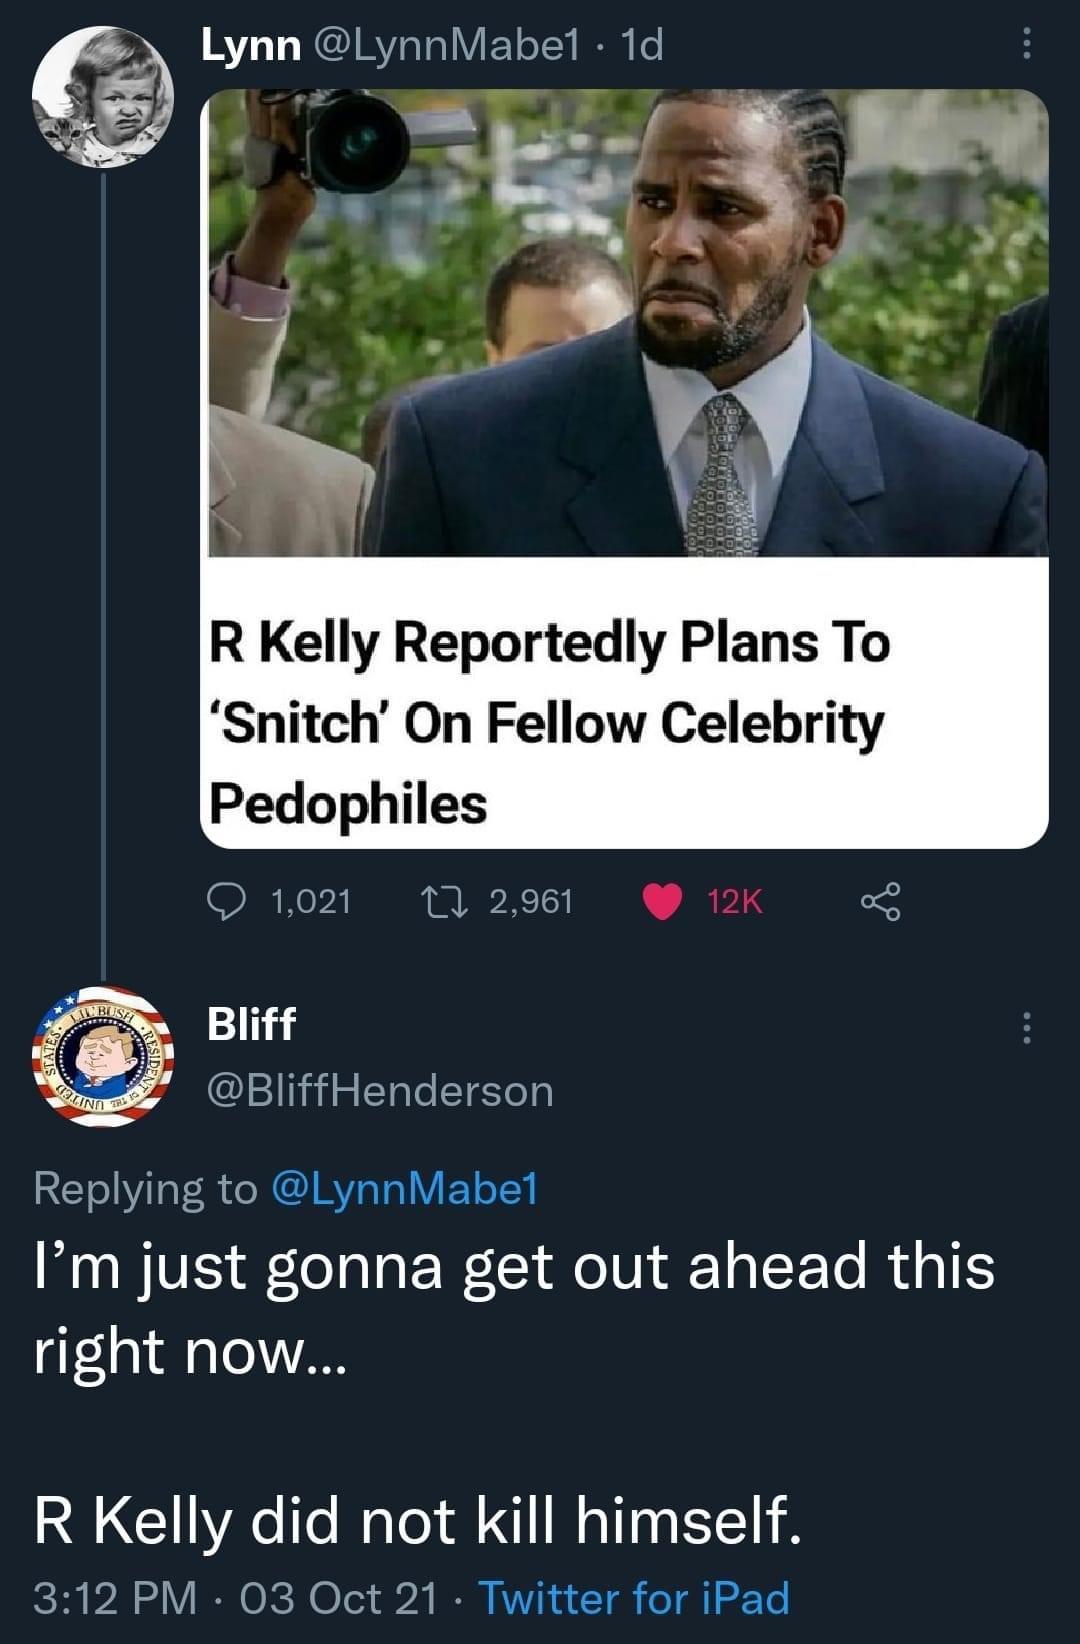Open the 'Snitch' article headline card
Viewport: 1080px width, 1644px height.
coord(547,722)
